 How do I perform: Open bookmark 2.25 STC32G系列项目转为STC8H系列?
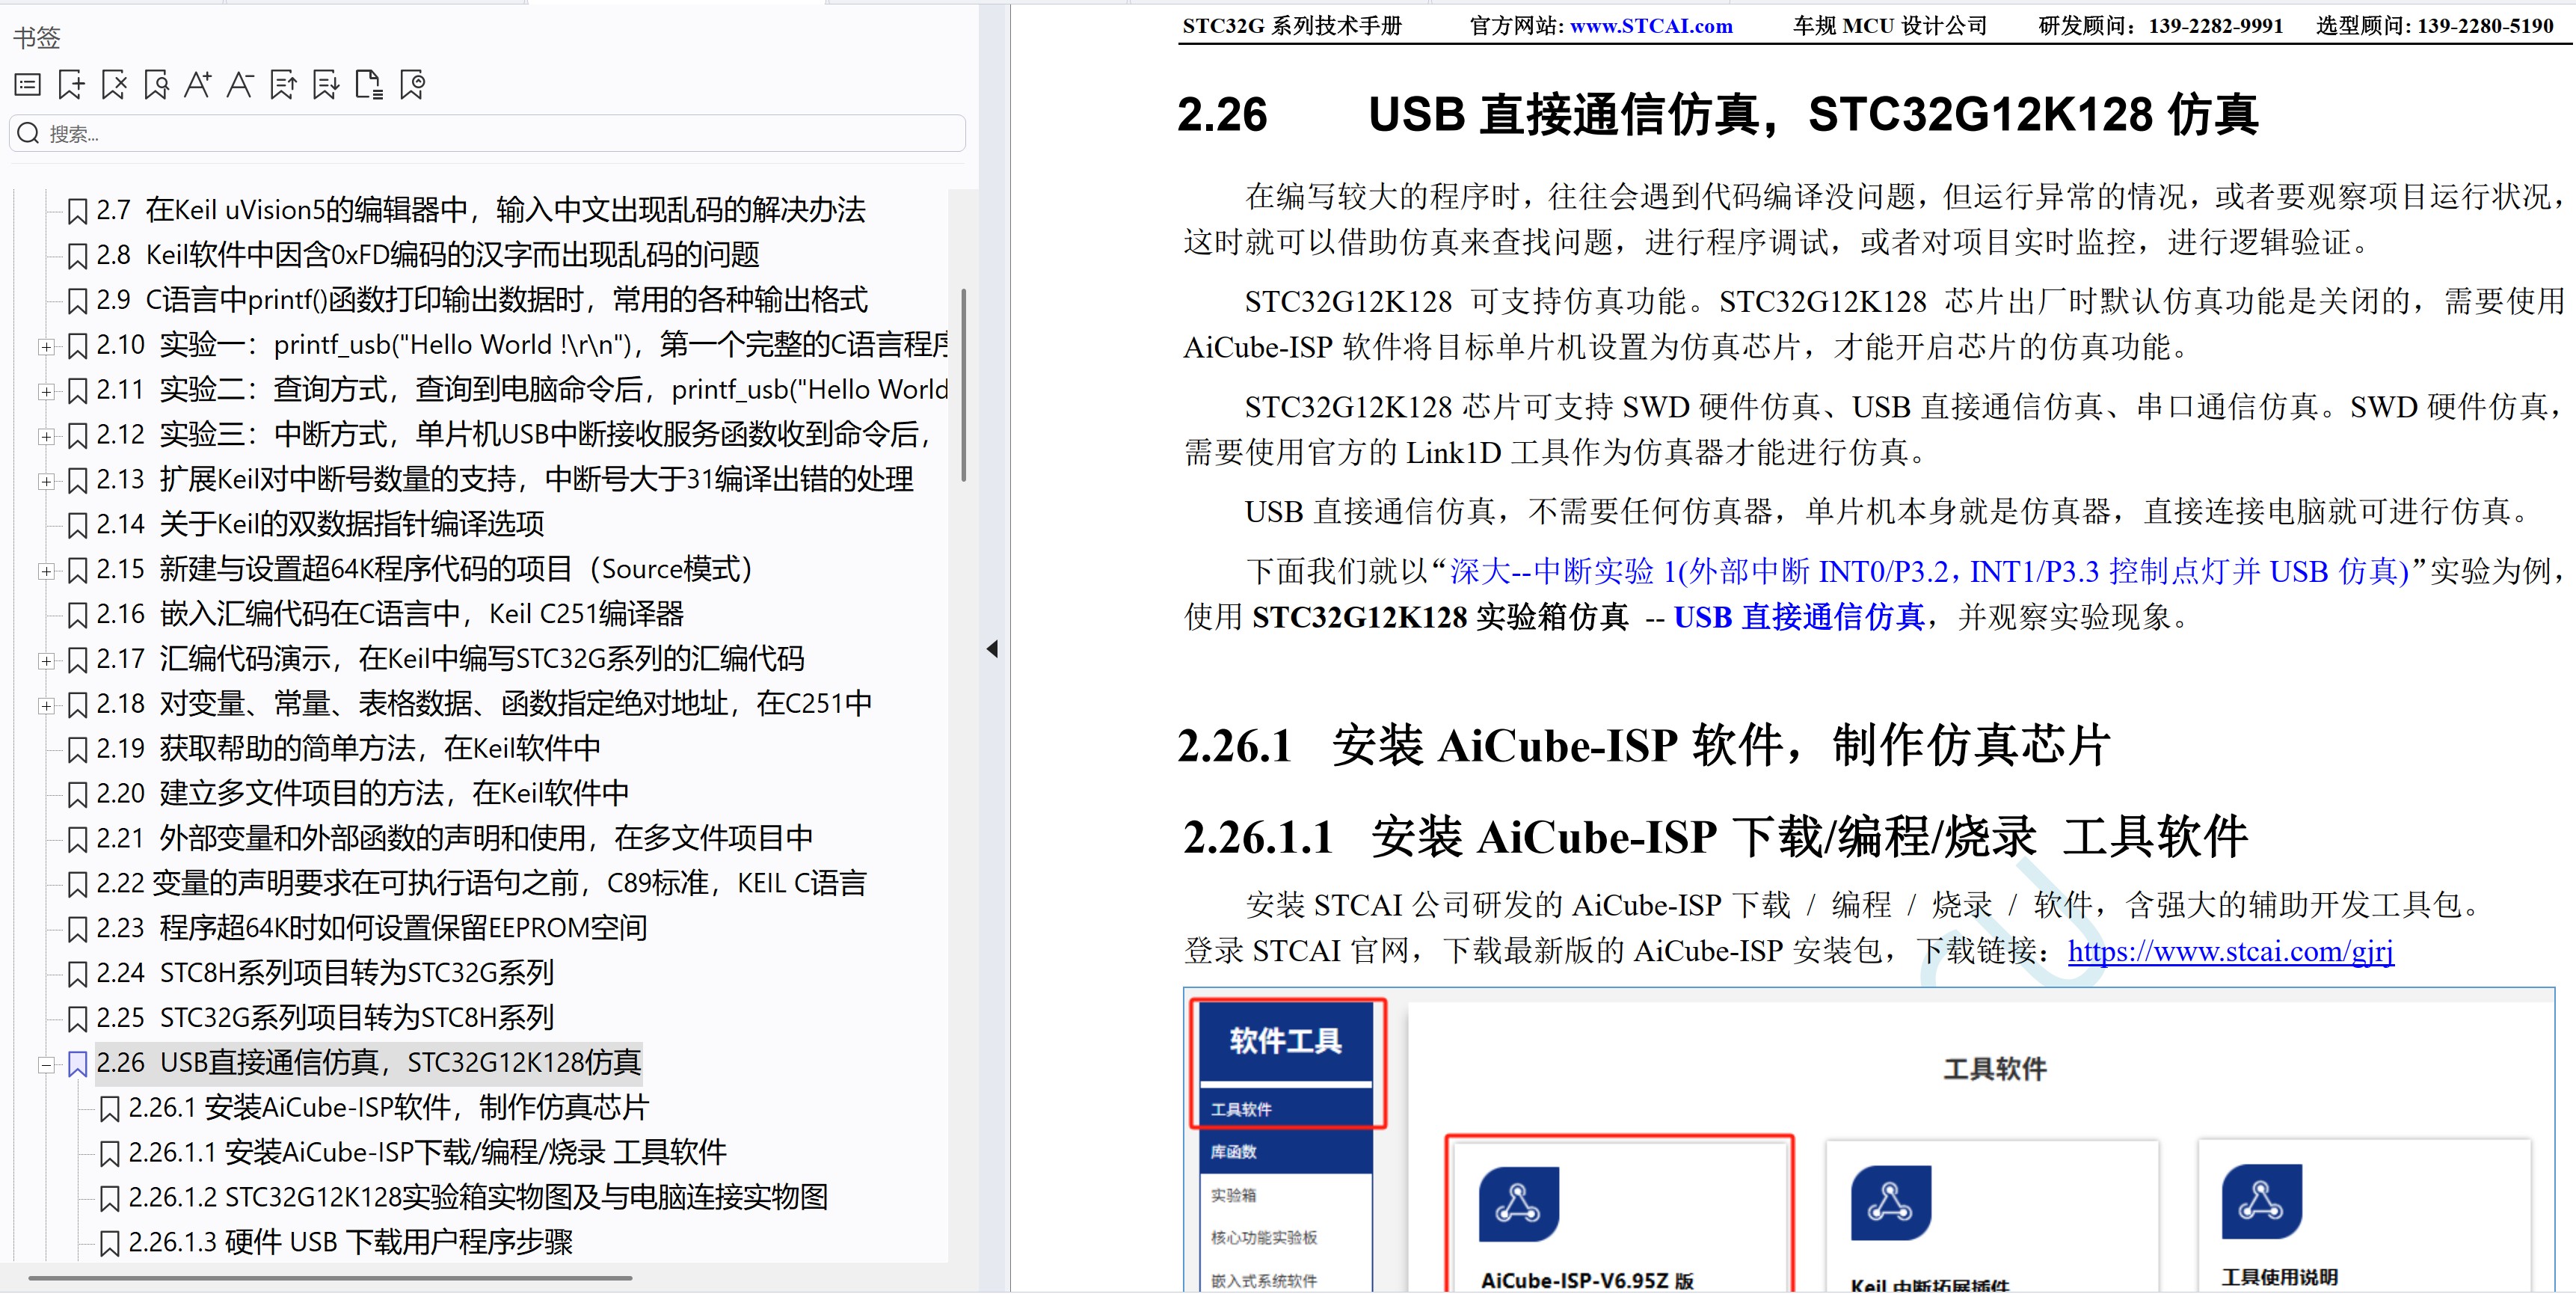325,1018
